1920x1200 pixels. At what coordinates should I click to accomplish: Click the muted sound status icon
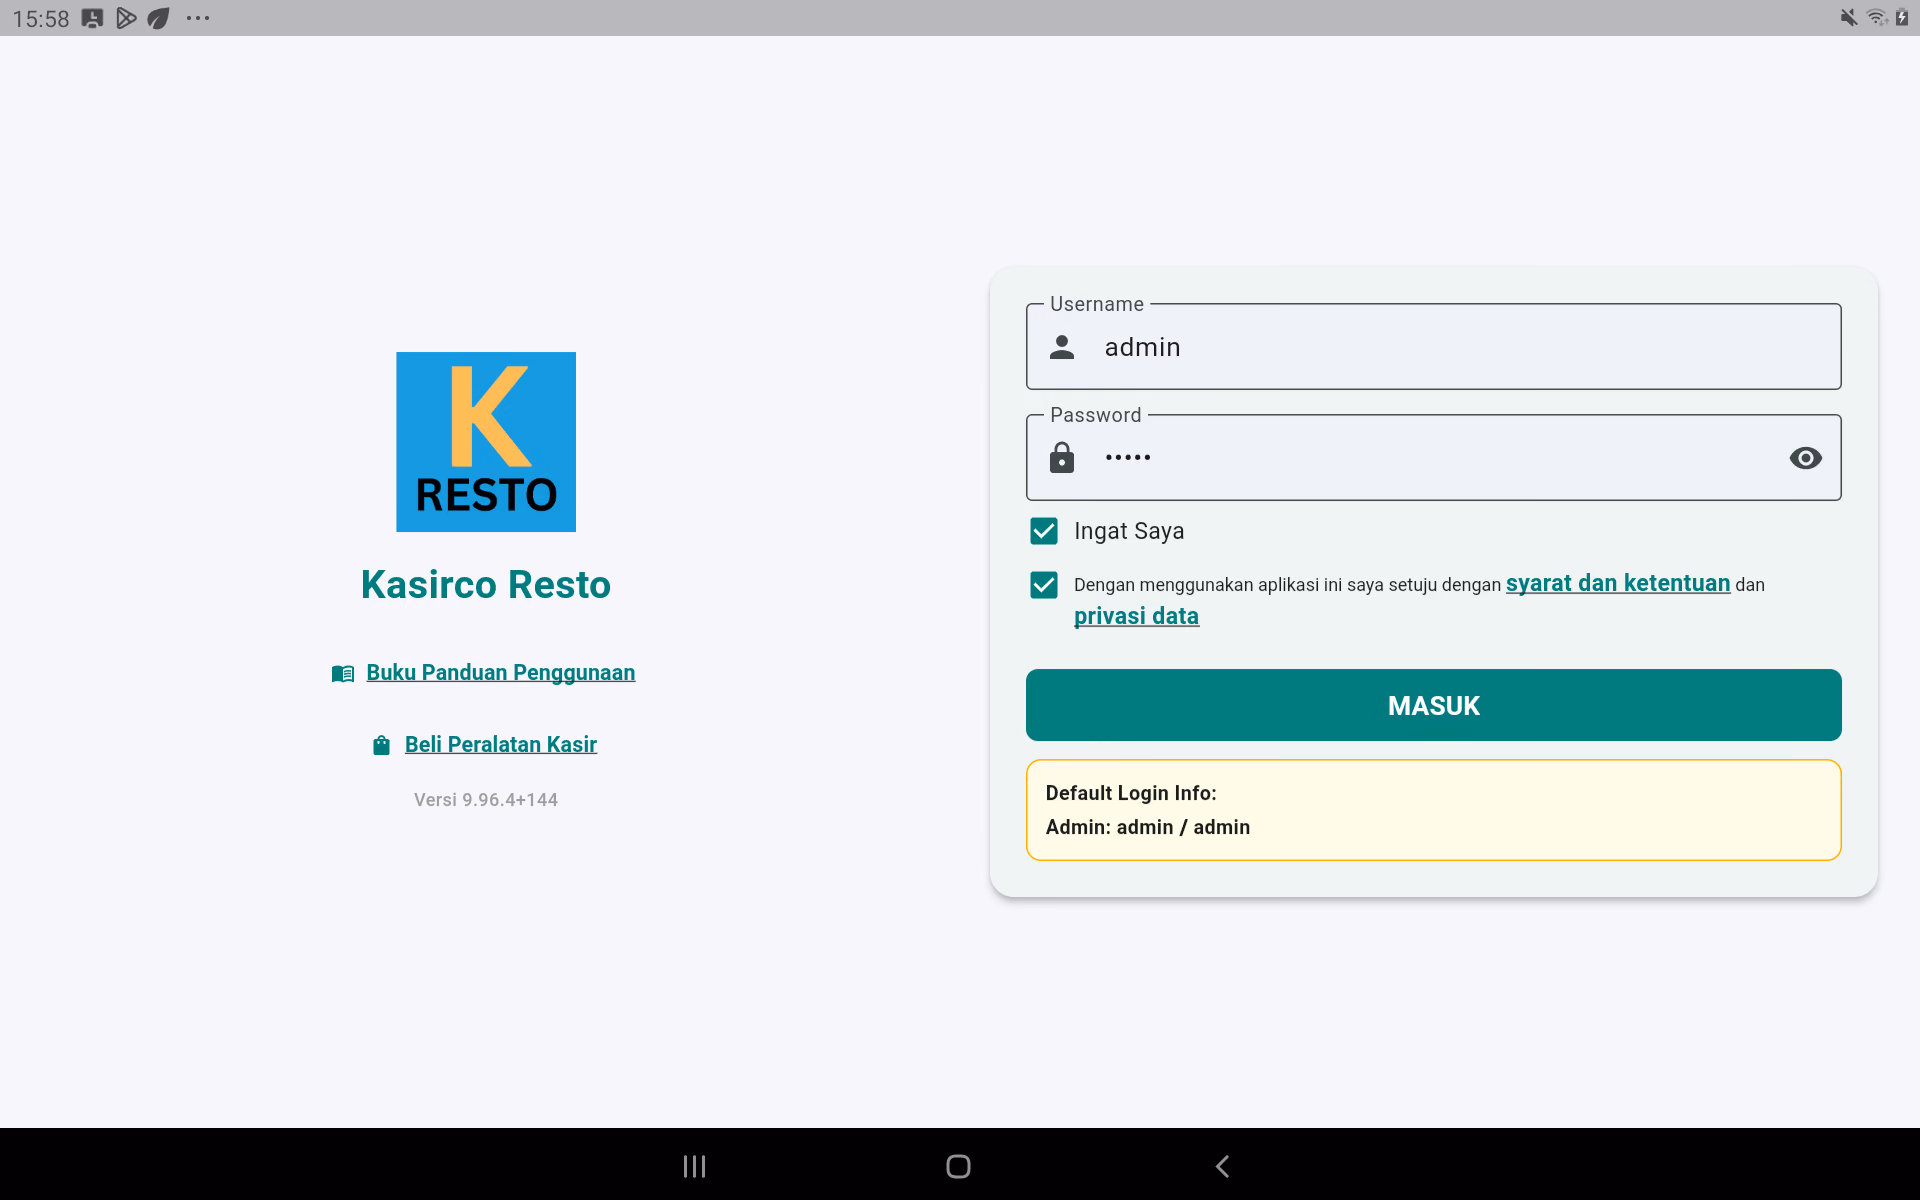click(1849, 18)
